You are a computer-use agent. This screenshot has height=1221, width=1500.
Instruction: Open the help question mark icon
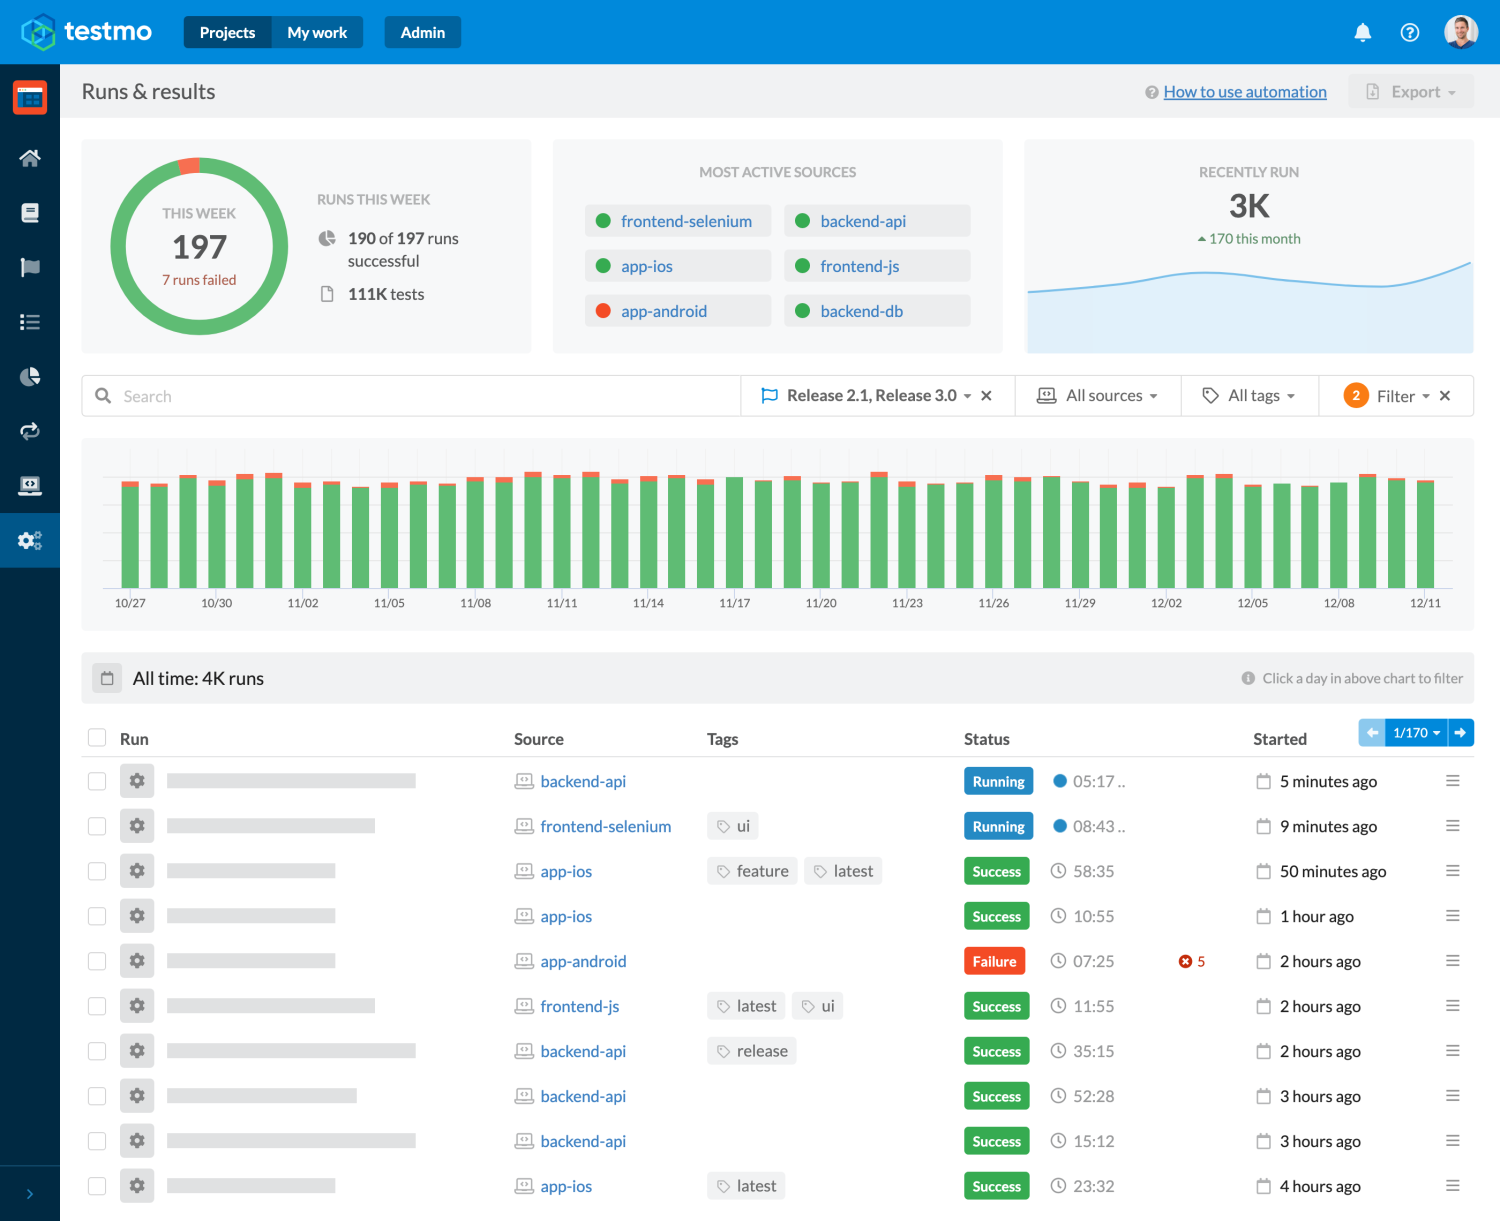(1410, 33)
